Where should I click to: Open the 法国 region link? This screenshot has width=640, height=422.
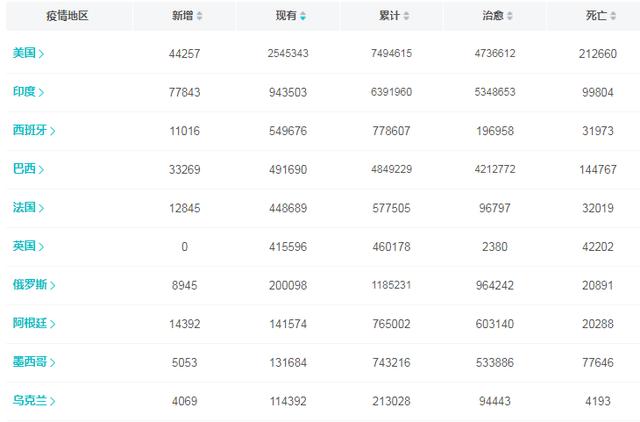(24, 207)
